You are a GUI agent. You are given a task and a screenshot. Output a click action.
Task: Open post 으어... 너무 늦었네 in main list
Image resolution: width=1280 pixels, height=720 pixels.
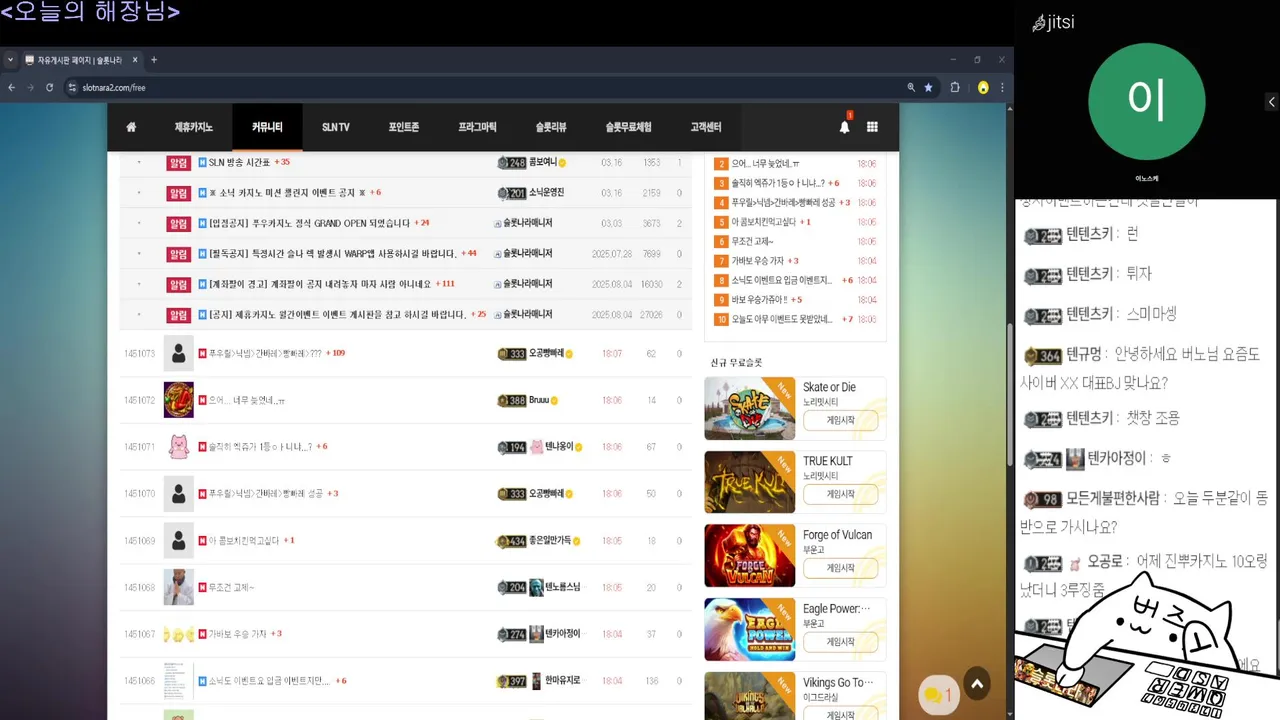pos(246,400)
